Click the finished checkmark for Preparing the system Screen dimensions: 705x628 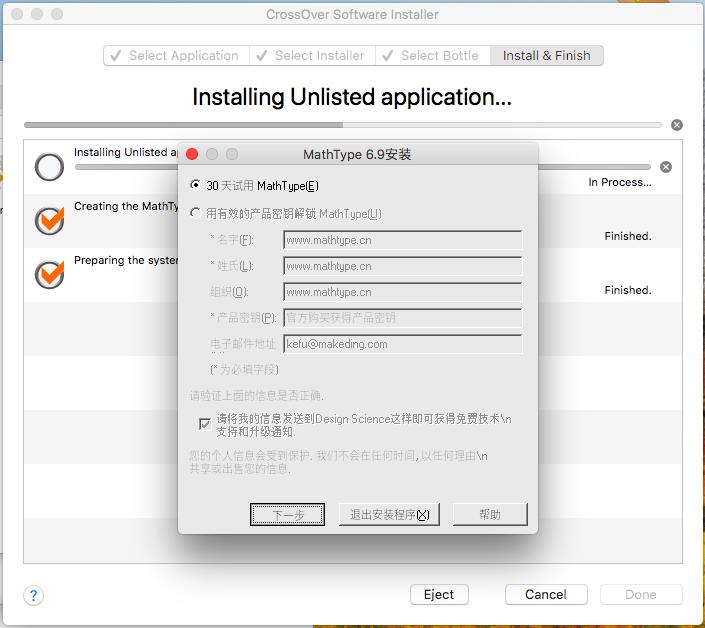click(49, 274)
